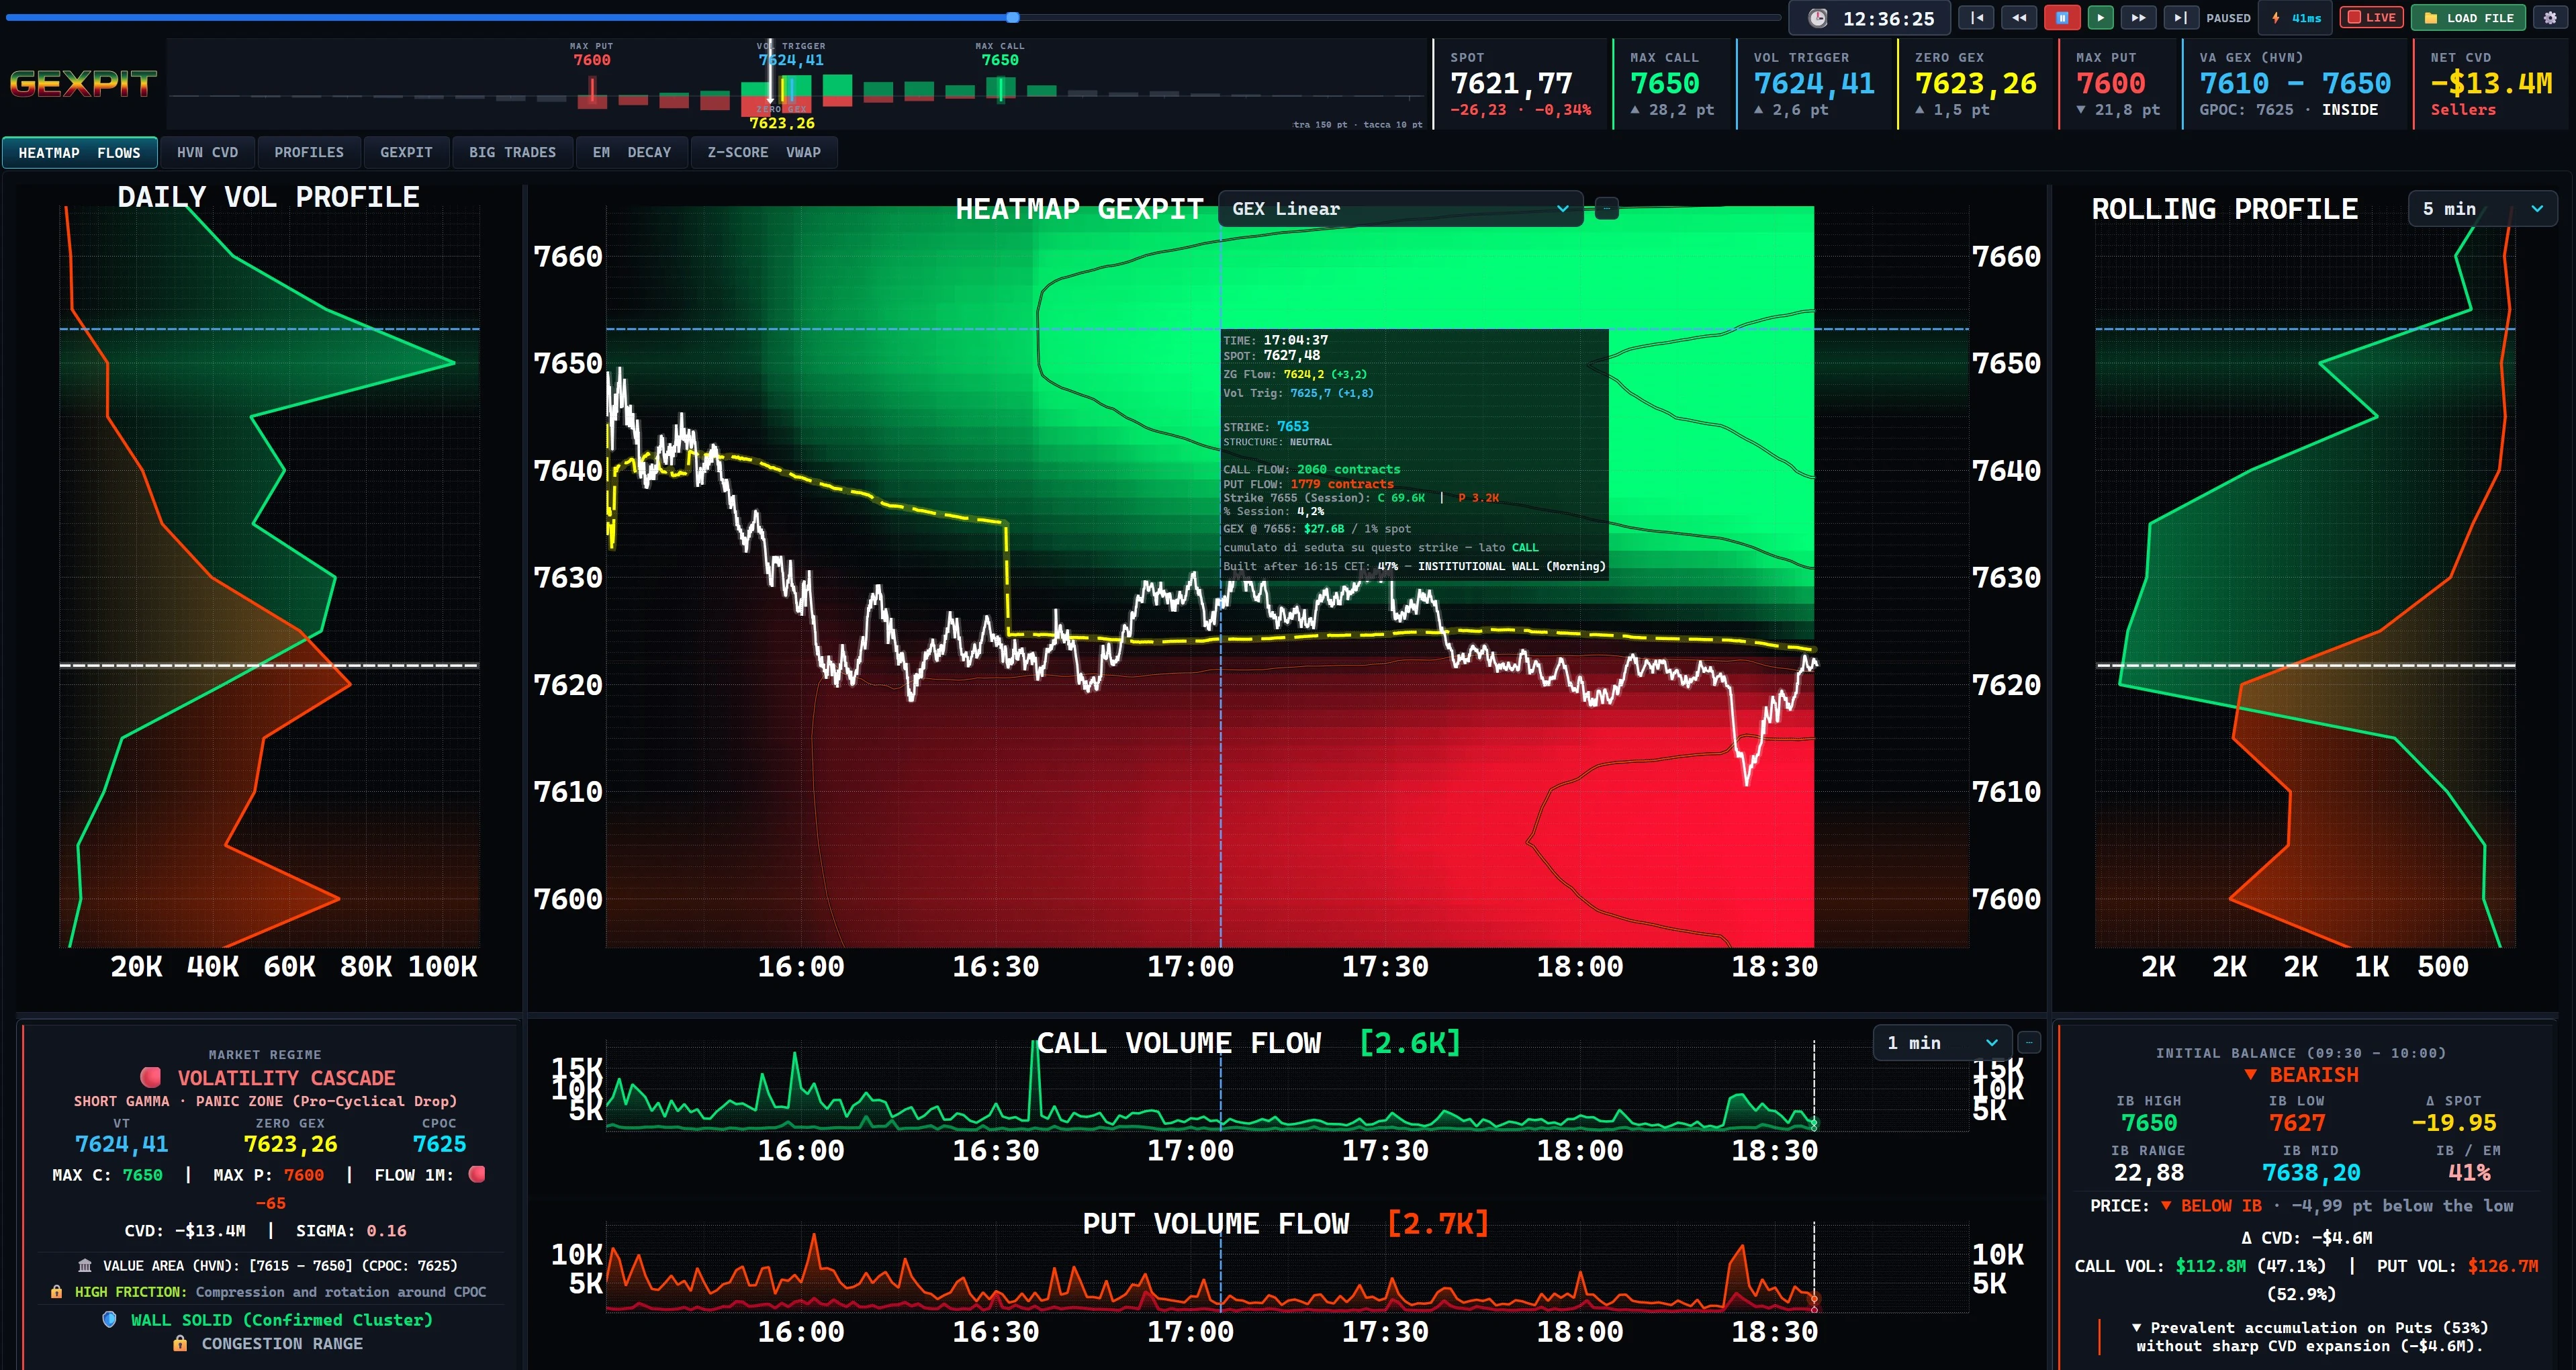
Task: Switch to BIG TRADES tab
Action: point(512,153)
